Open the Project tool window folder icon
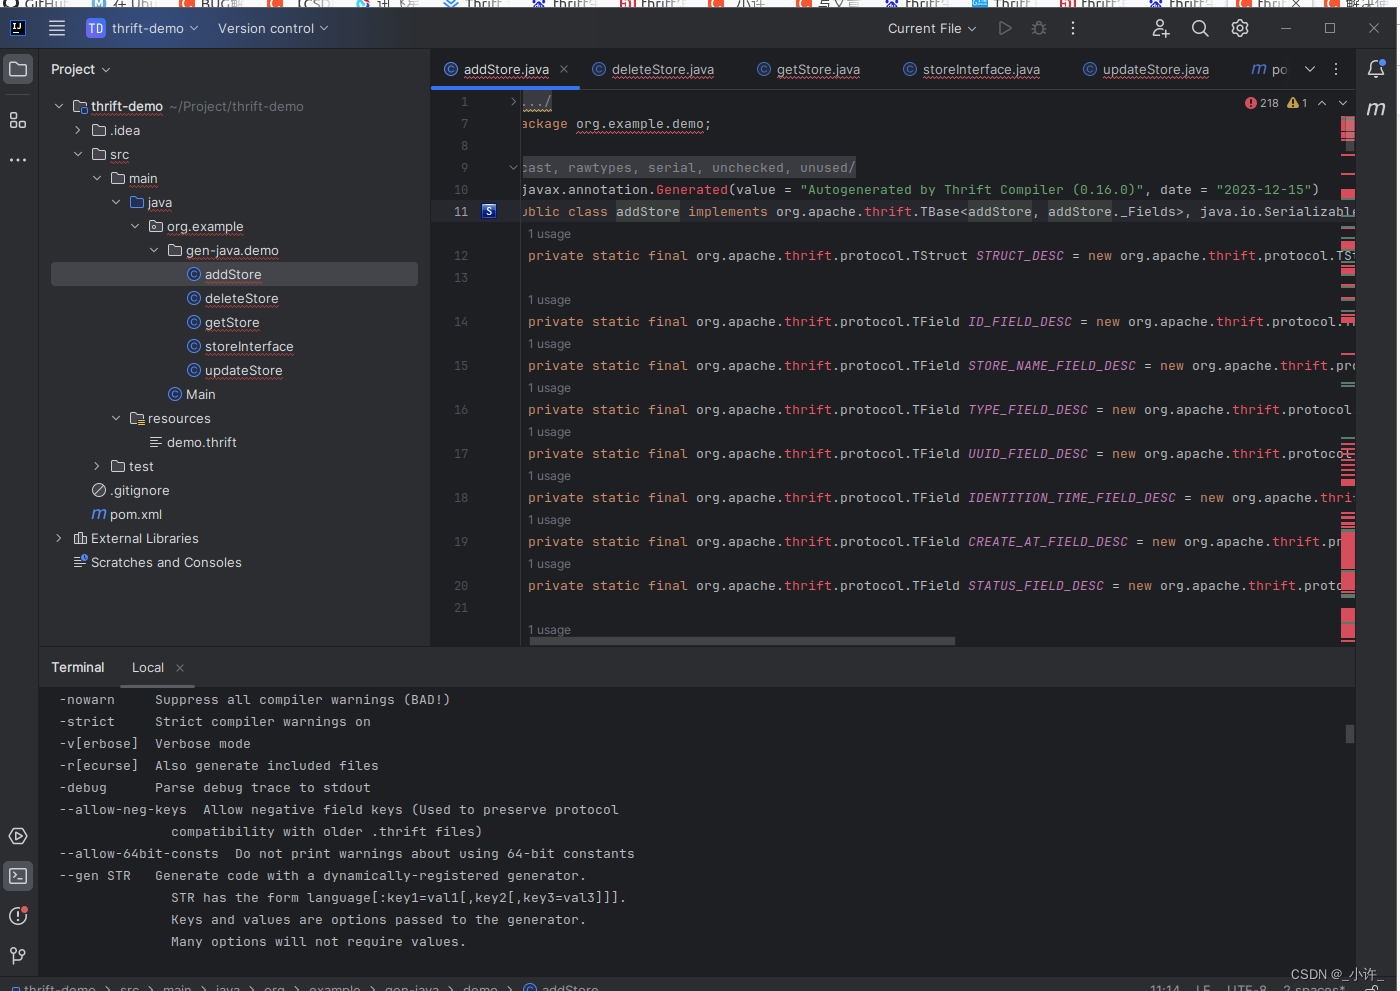Screen dimensions: 1400x991 coord(18,69)
